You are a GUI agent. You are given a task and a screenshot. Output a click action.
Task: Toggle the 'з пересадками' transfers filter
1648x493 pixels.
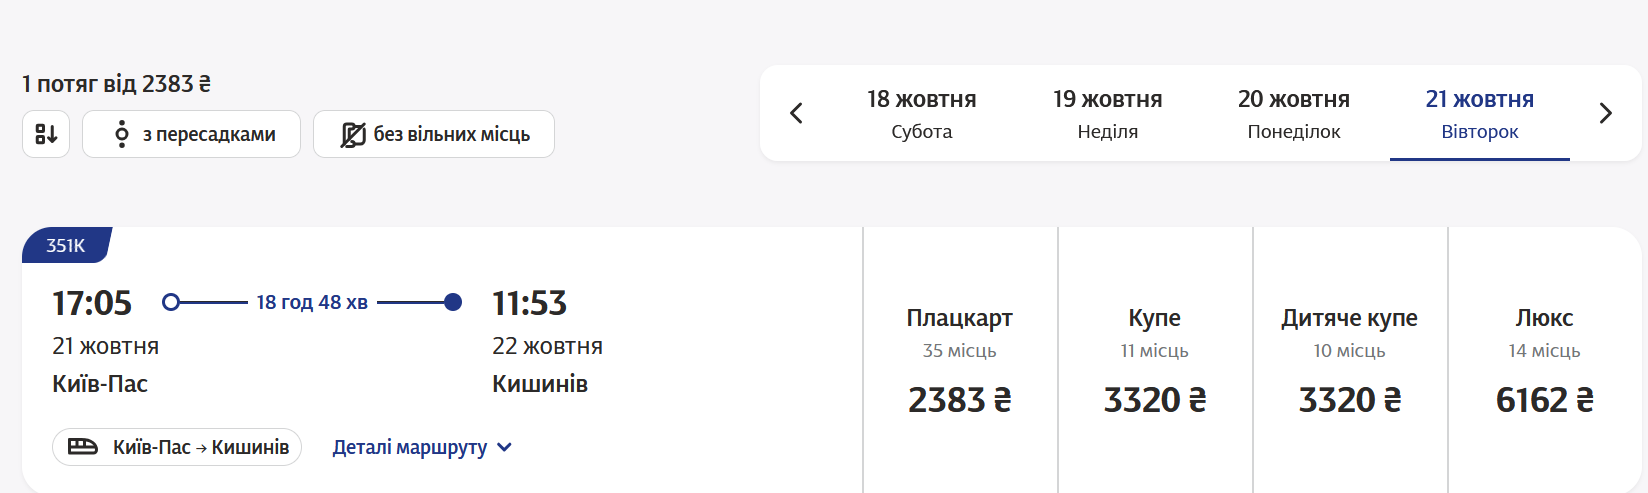coord(191,134)
